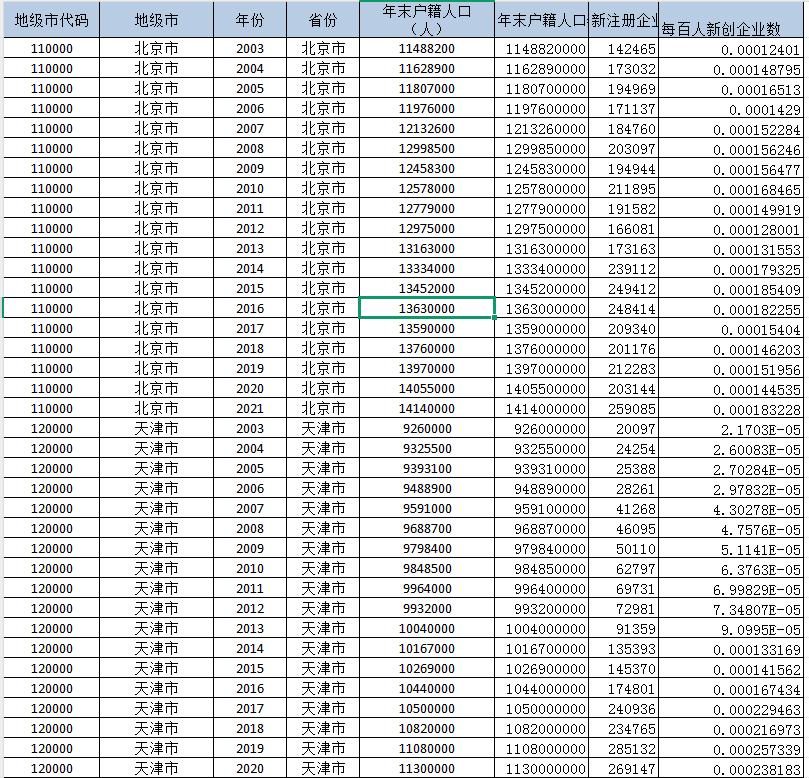Click ratio cell 2.1703E-05

point(731,429)
